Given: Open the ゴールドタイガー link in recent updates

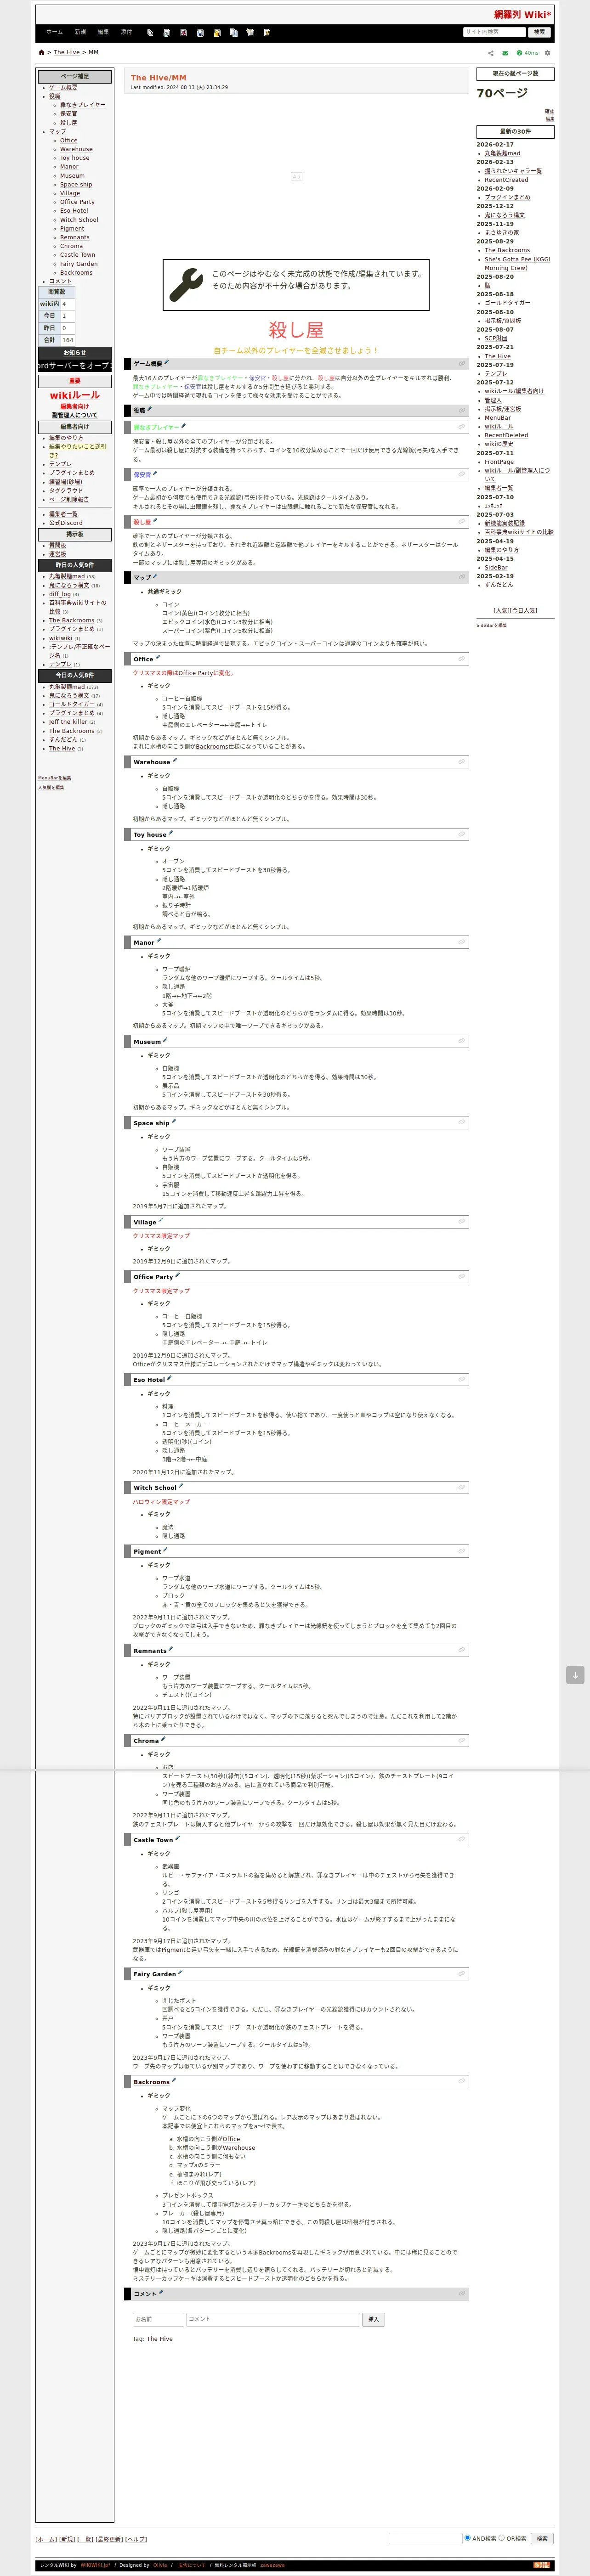Looking at the screenshot, I should 508,303.
